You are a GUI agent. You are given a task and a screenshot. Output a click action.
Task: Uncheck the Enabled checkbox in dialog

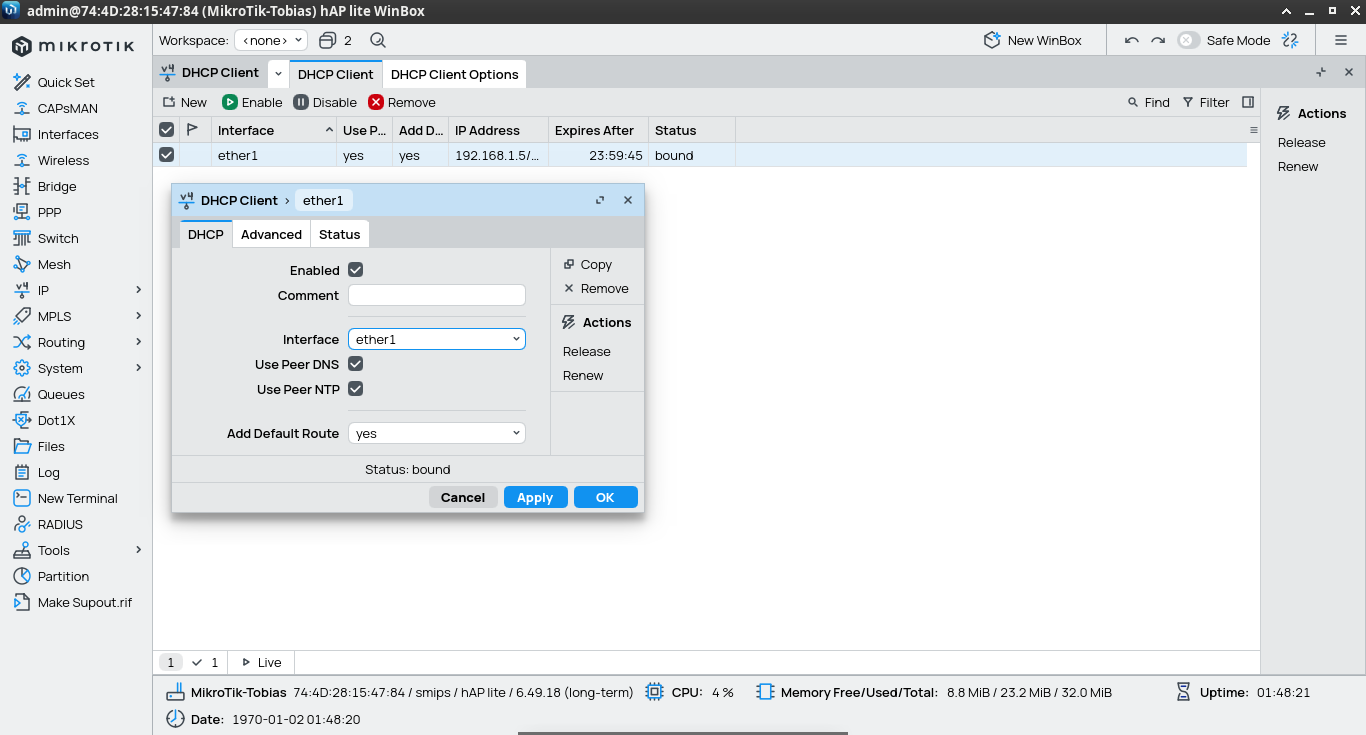pos(355,270)
